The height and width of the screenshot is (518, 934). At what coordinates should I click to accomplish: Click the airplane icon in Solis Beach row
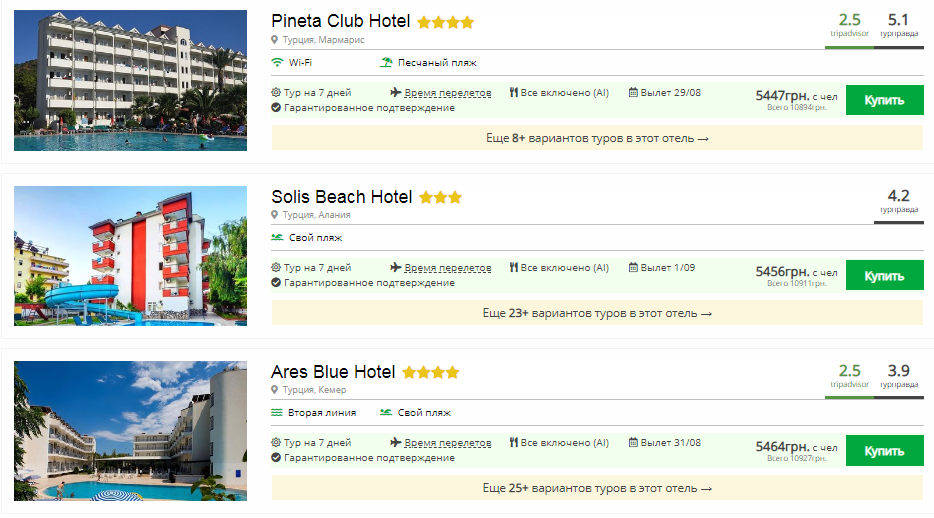(396, 267)
